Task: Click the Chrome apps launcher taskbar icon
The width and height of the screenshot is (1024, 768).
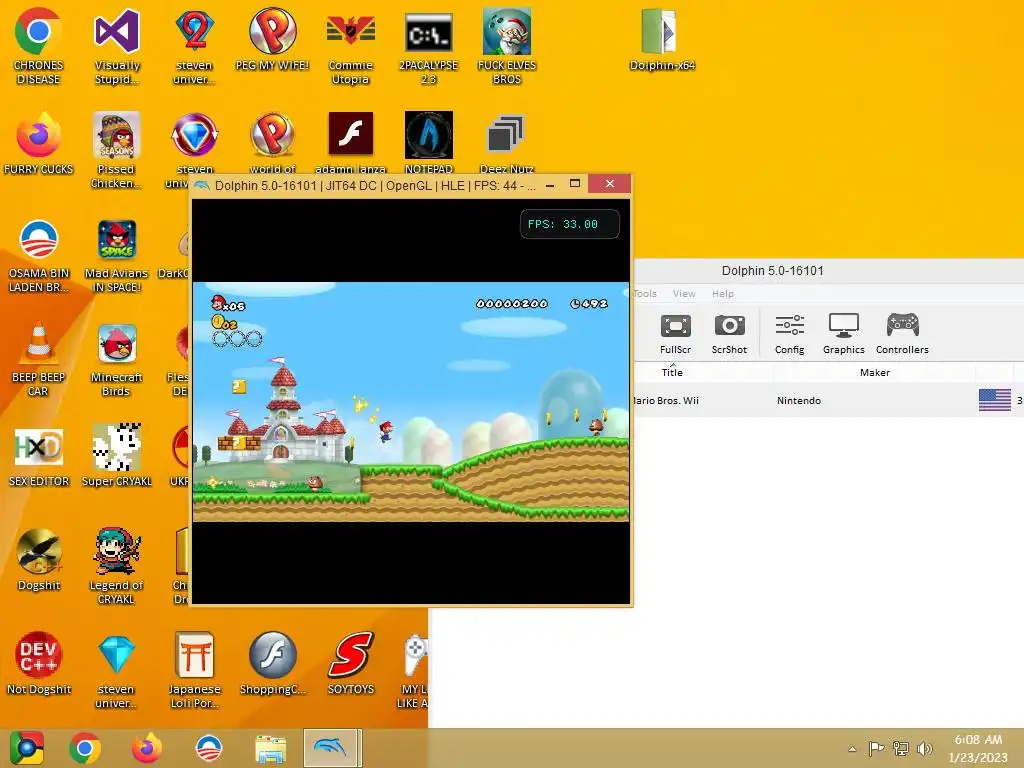Action: coord(26,748)
